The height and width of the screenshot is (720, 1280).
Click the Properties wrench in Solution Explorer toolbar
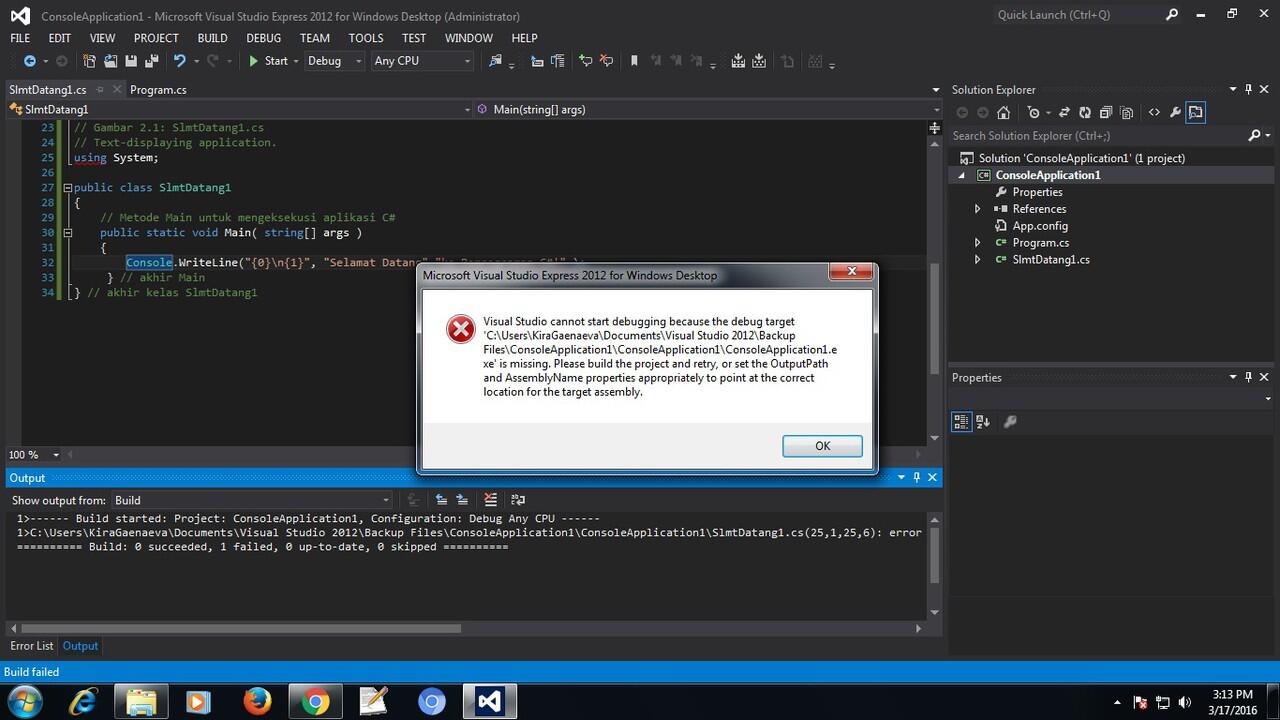click(x=1175, y=113)
